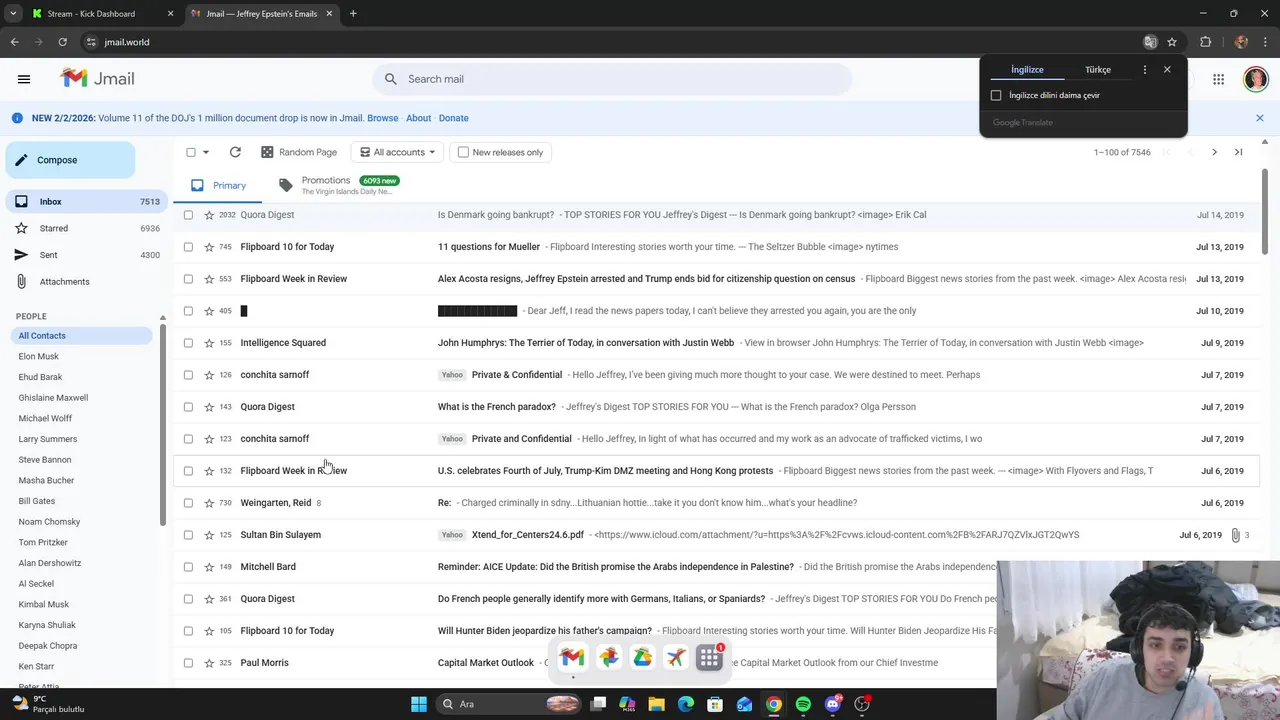
Task: Open the apps grid in floating dock
Action: click(x=710, y=657)
